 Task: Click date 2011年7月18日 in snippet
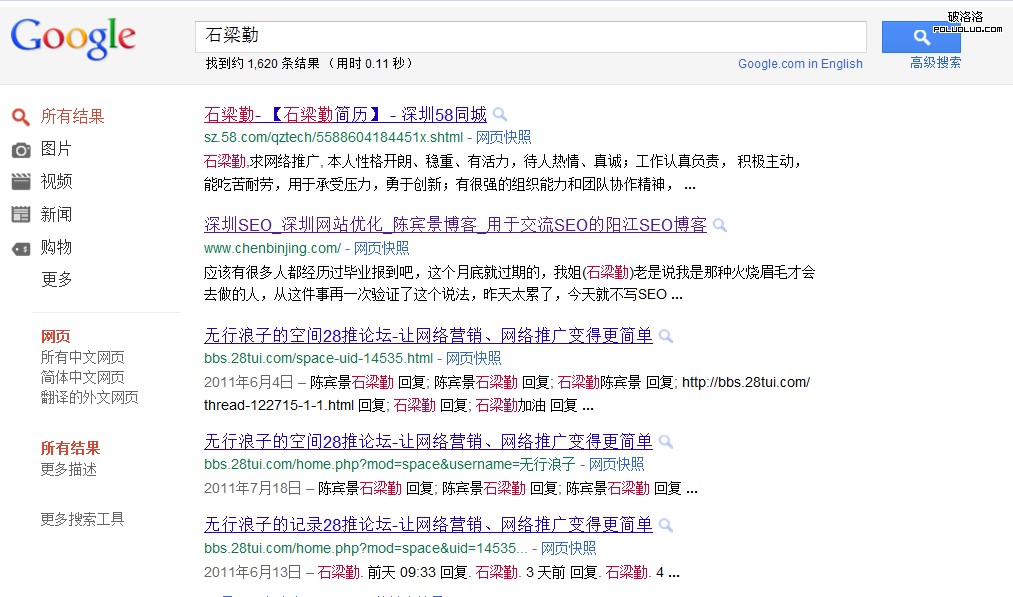[x=253, y=488]
